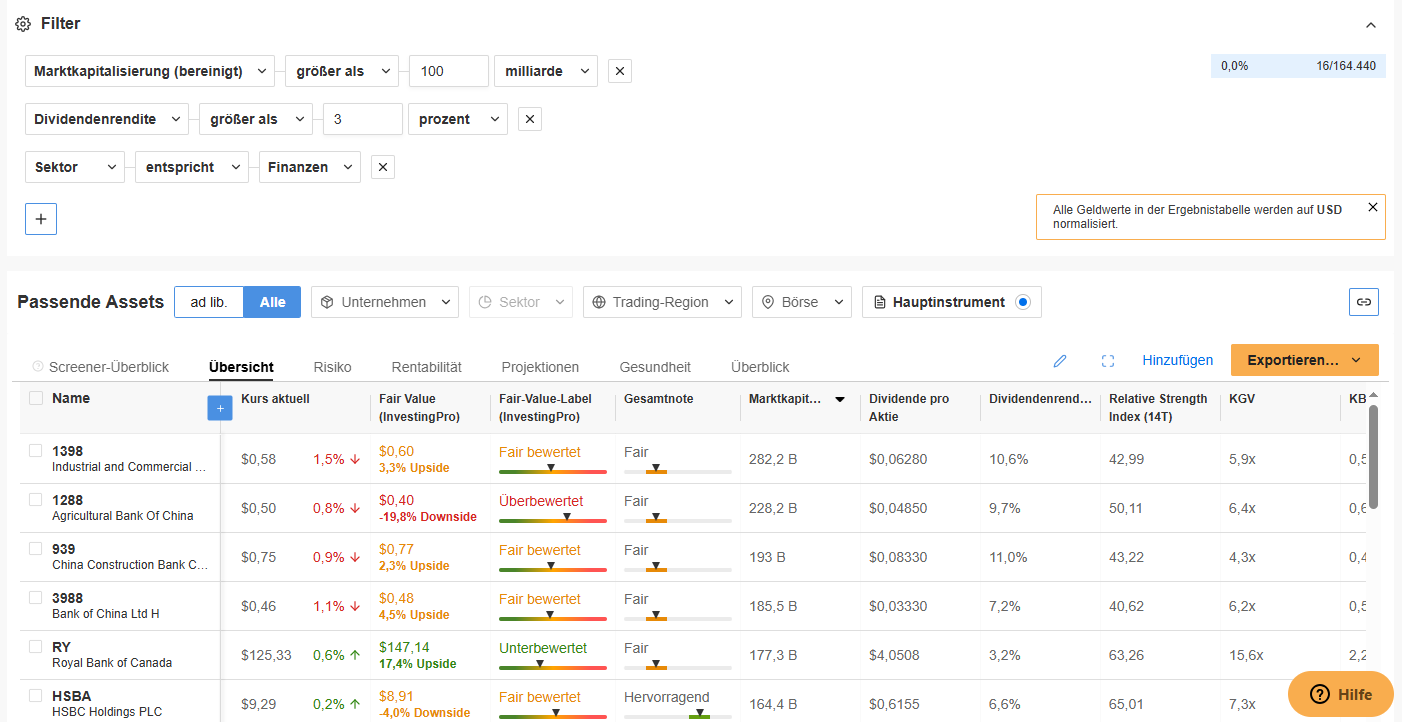Open the Filter settings gear icon
The height and width of the screenshot is (722, 1402).
point(22,23)
